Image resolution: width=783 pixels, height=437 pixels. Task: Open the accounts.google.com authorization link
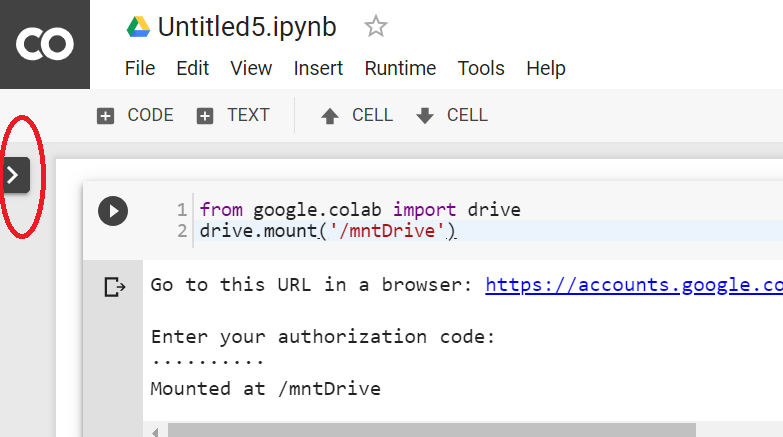[633, 285]
